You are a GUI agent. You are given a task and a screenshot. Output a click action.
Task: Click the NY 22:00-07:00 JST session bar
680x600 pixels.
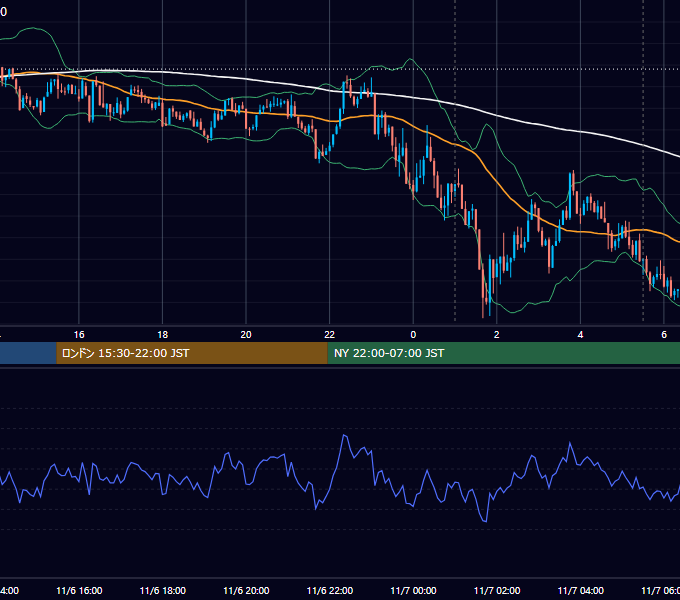[503, 353]
